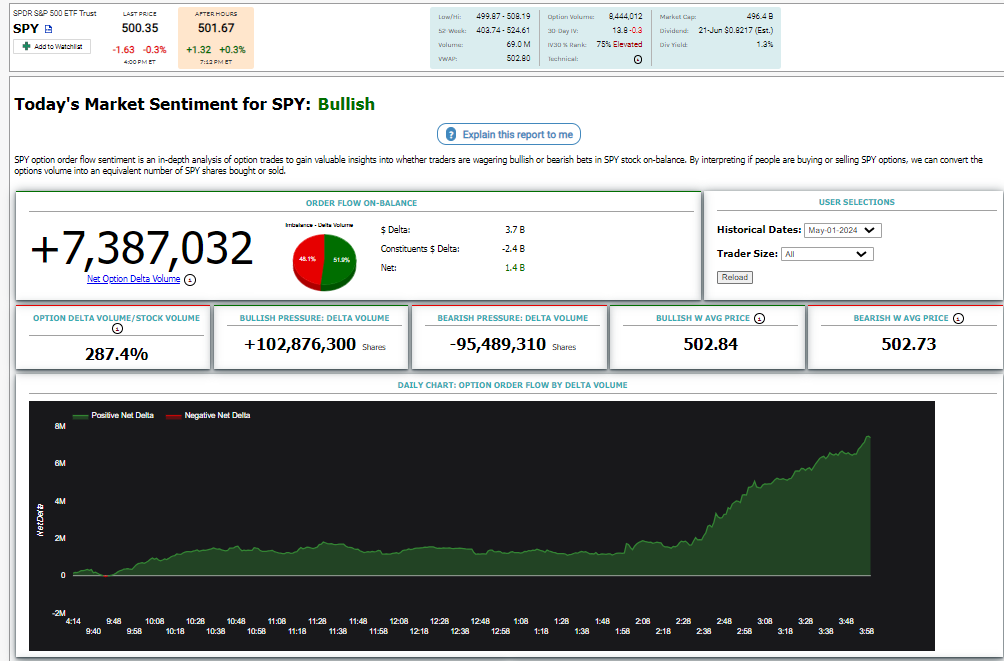Click Explain this report to me button
Screen dimensions: 1004x661
point(509,135)
